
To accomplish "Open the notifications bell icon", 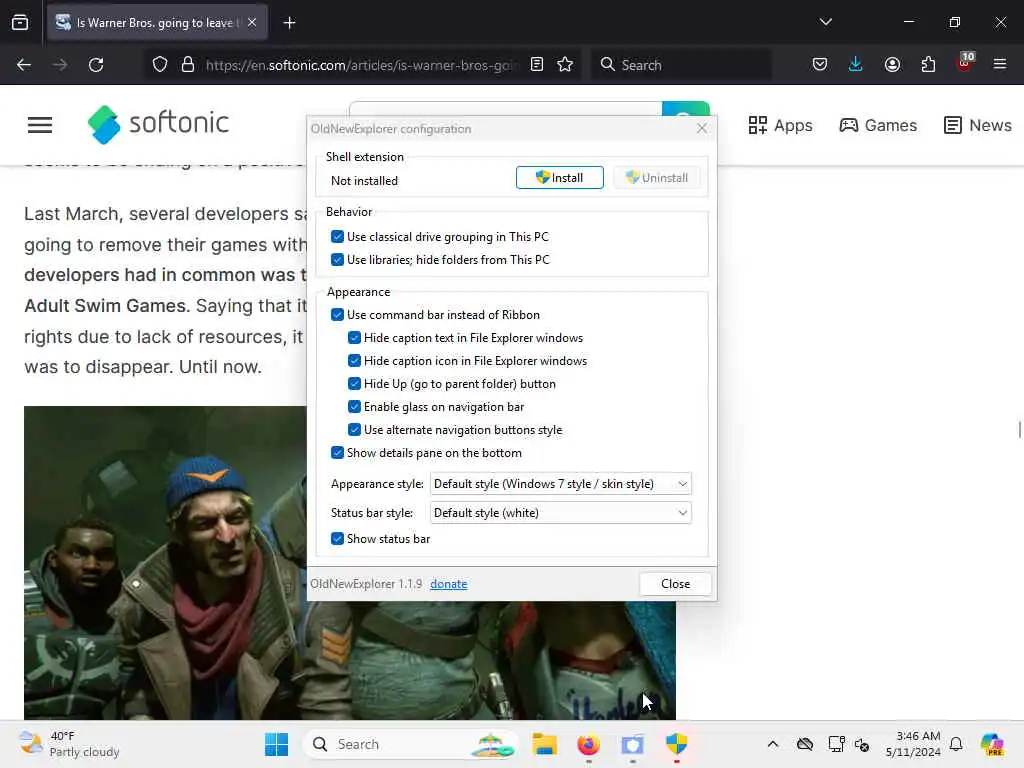I will click(x=956, y=744).
